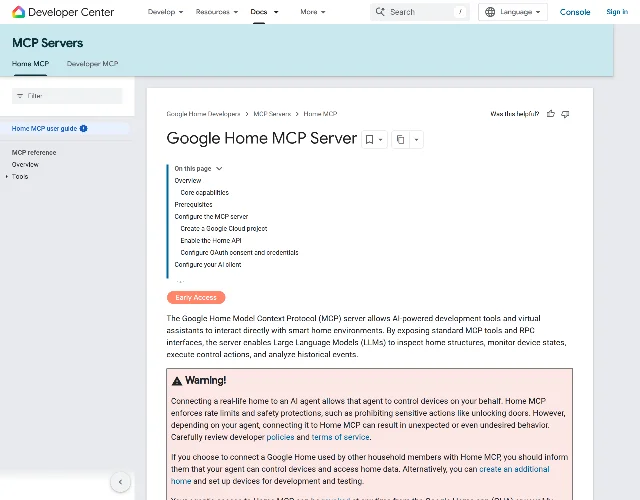Click MCP Servers breadcrumb link
The width and height of the screenshot is (640, 500).
(272, 114)
